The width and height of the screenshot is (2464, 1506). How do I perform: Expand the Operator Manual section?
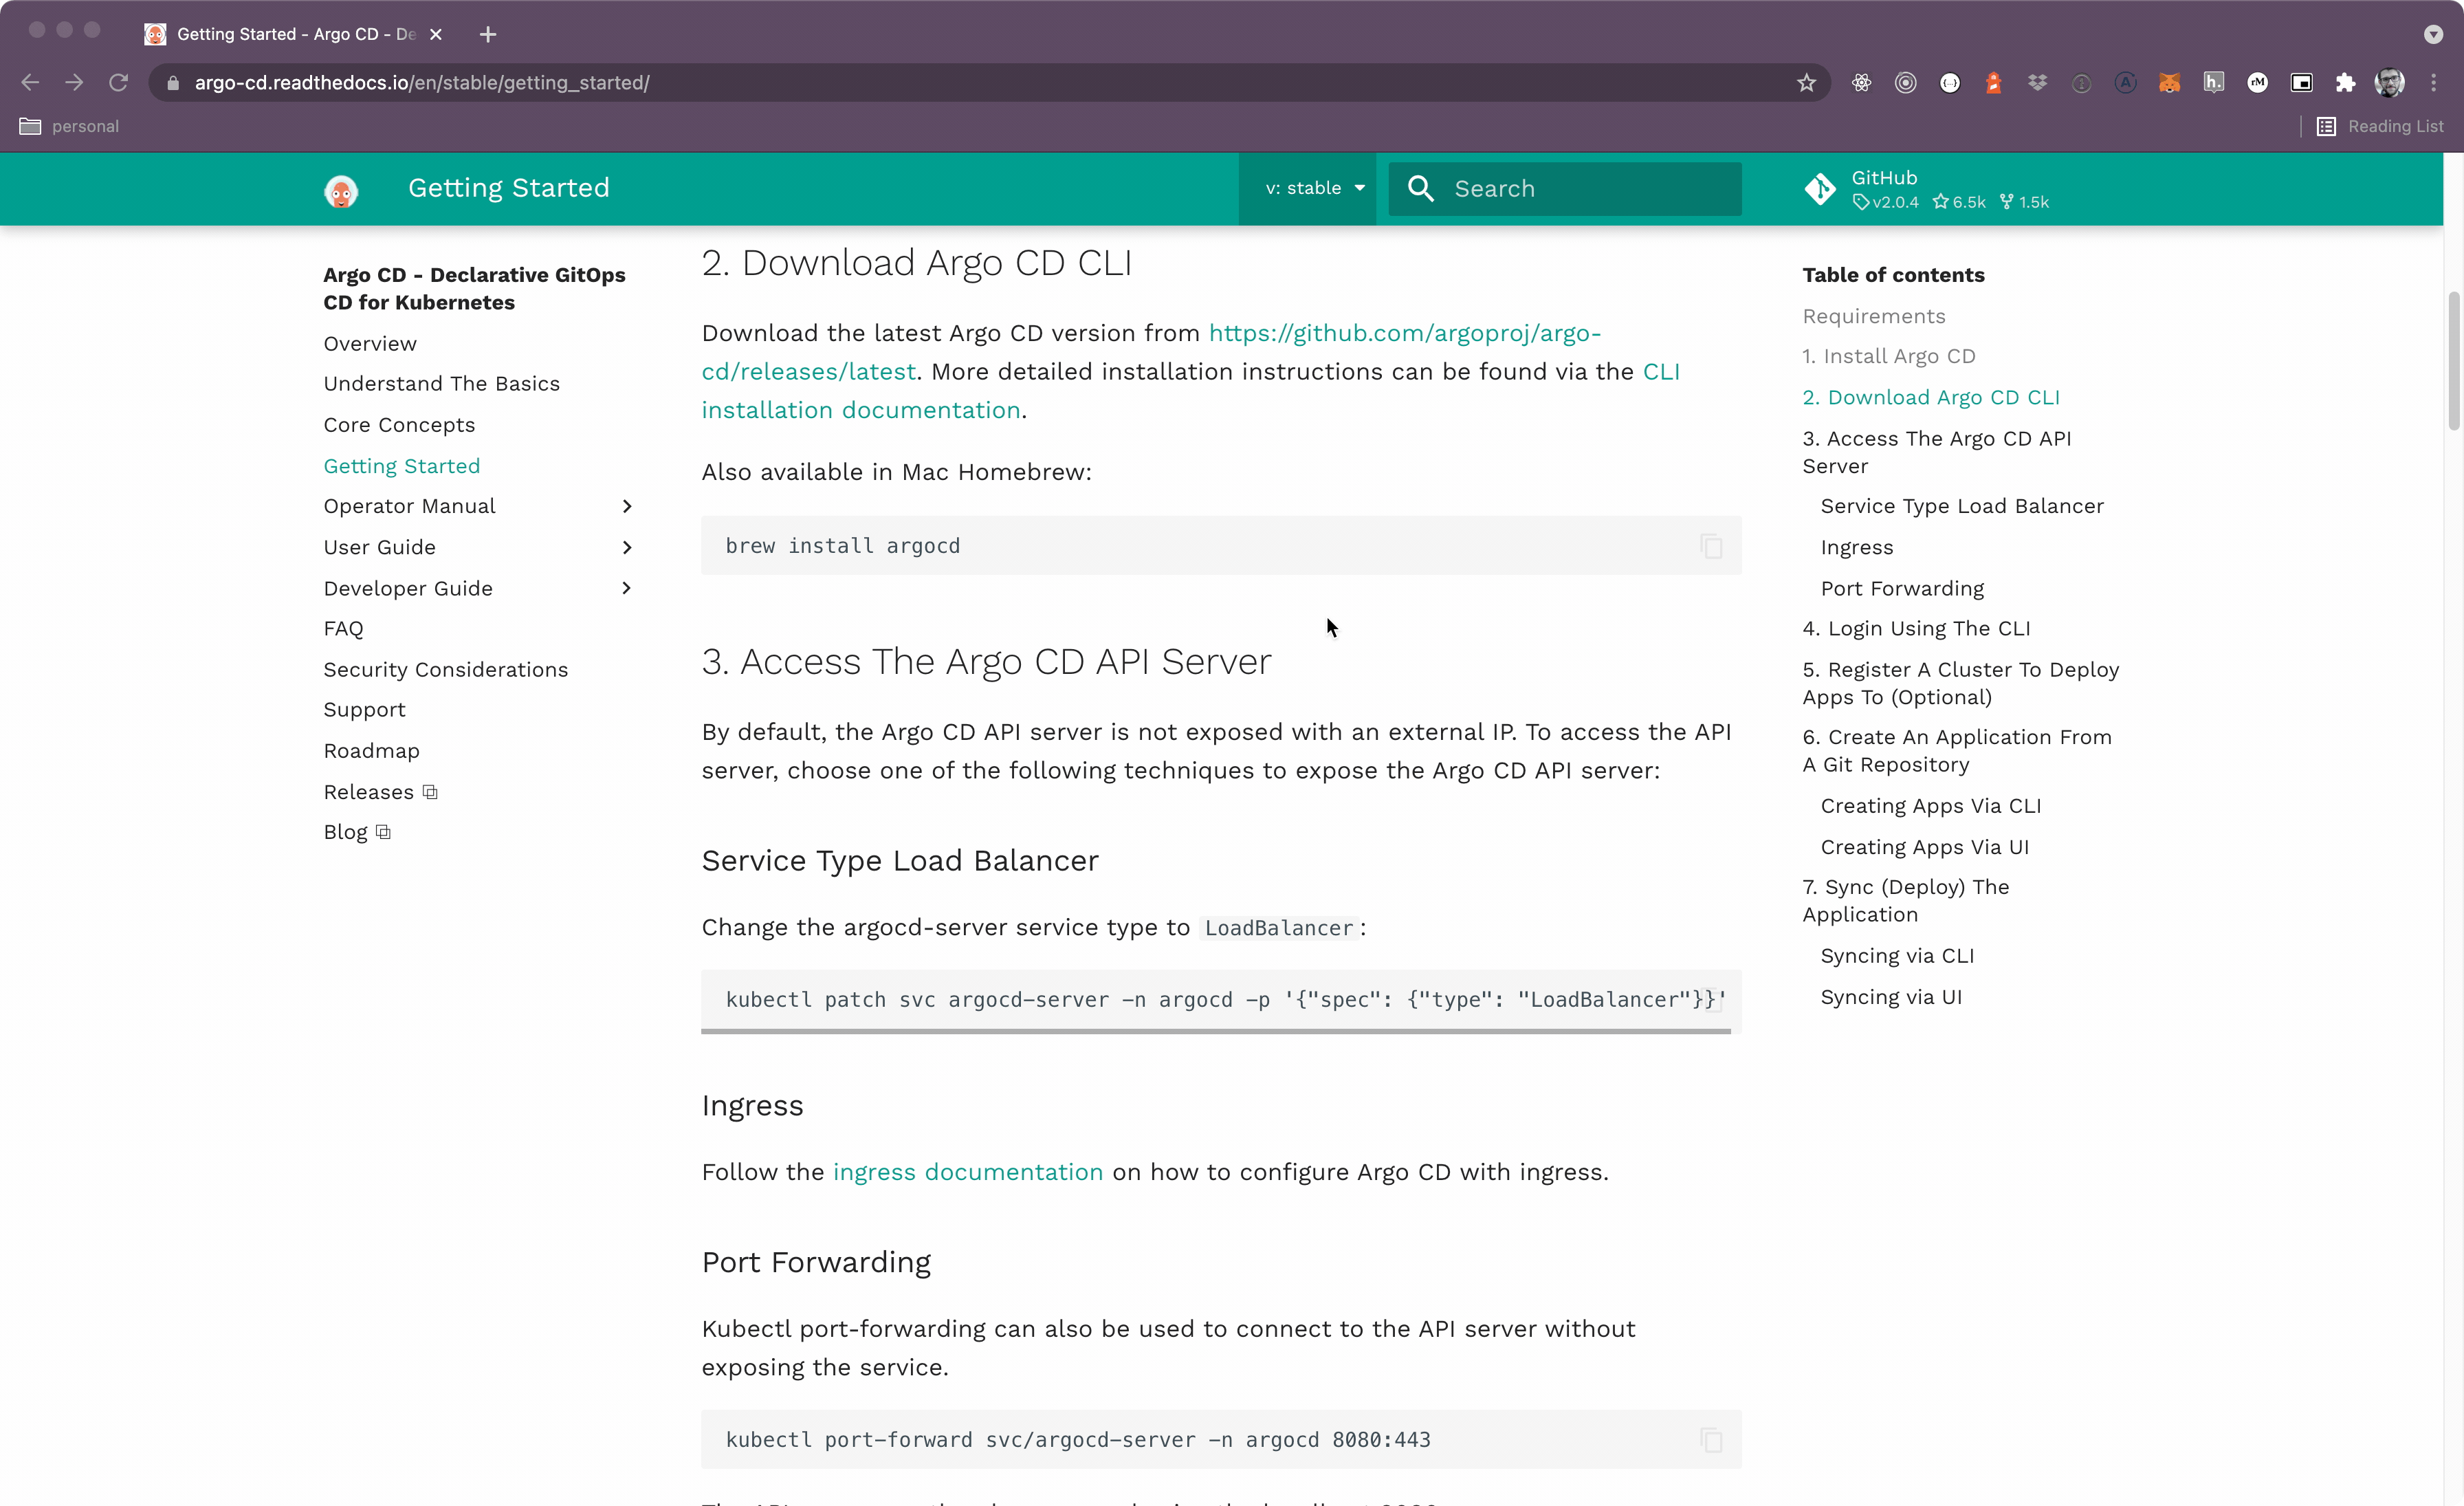point(627,507)
